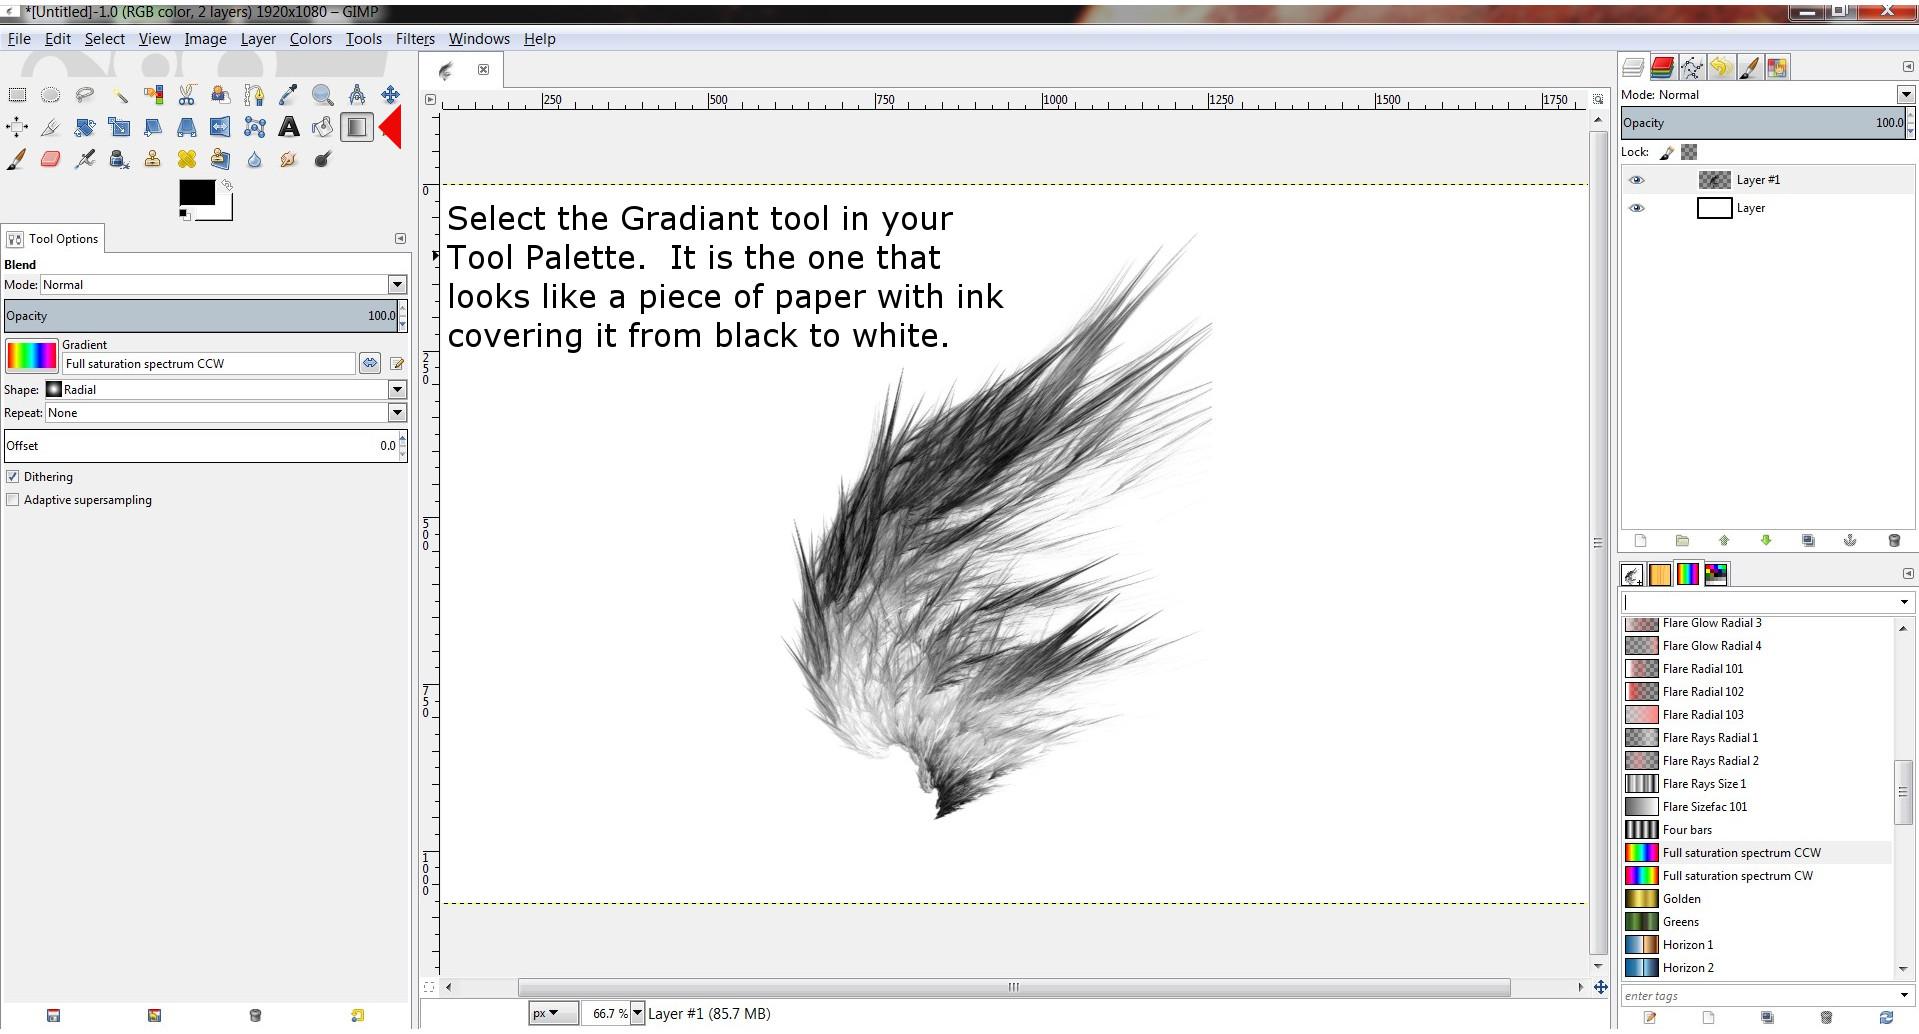This screenshot has width=1919, height=1034.
Task: Toggle the lock alpha channel checkerboard
Action: point(1689,152)
